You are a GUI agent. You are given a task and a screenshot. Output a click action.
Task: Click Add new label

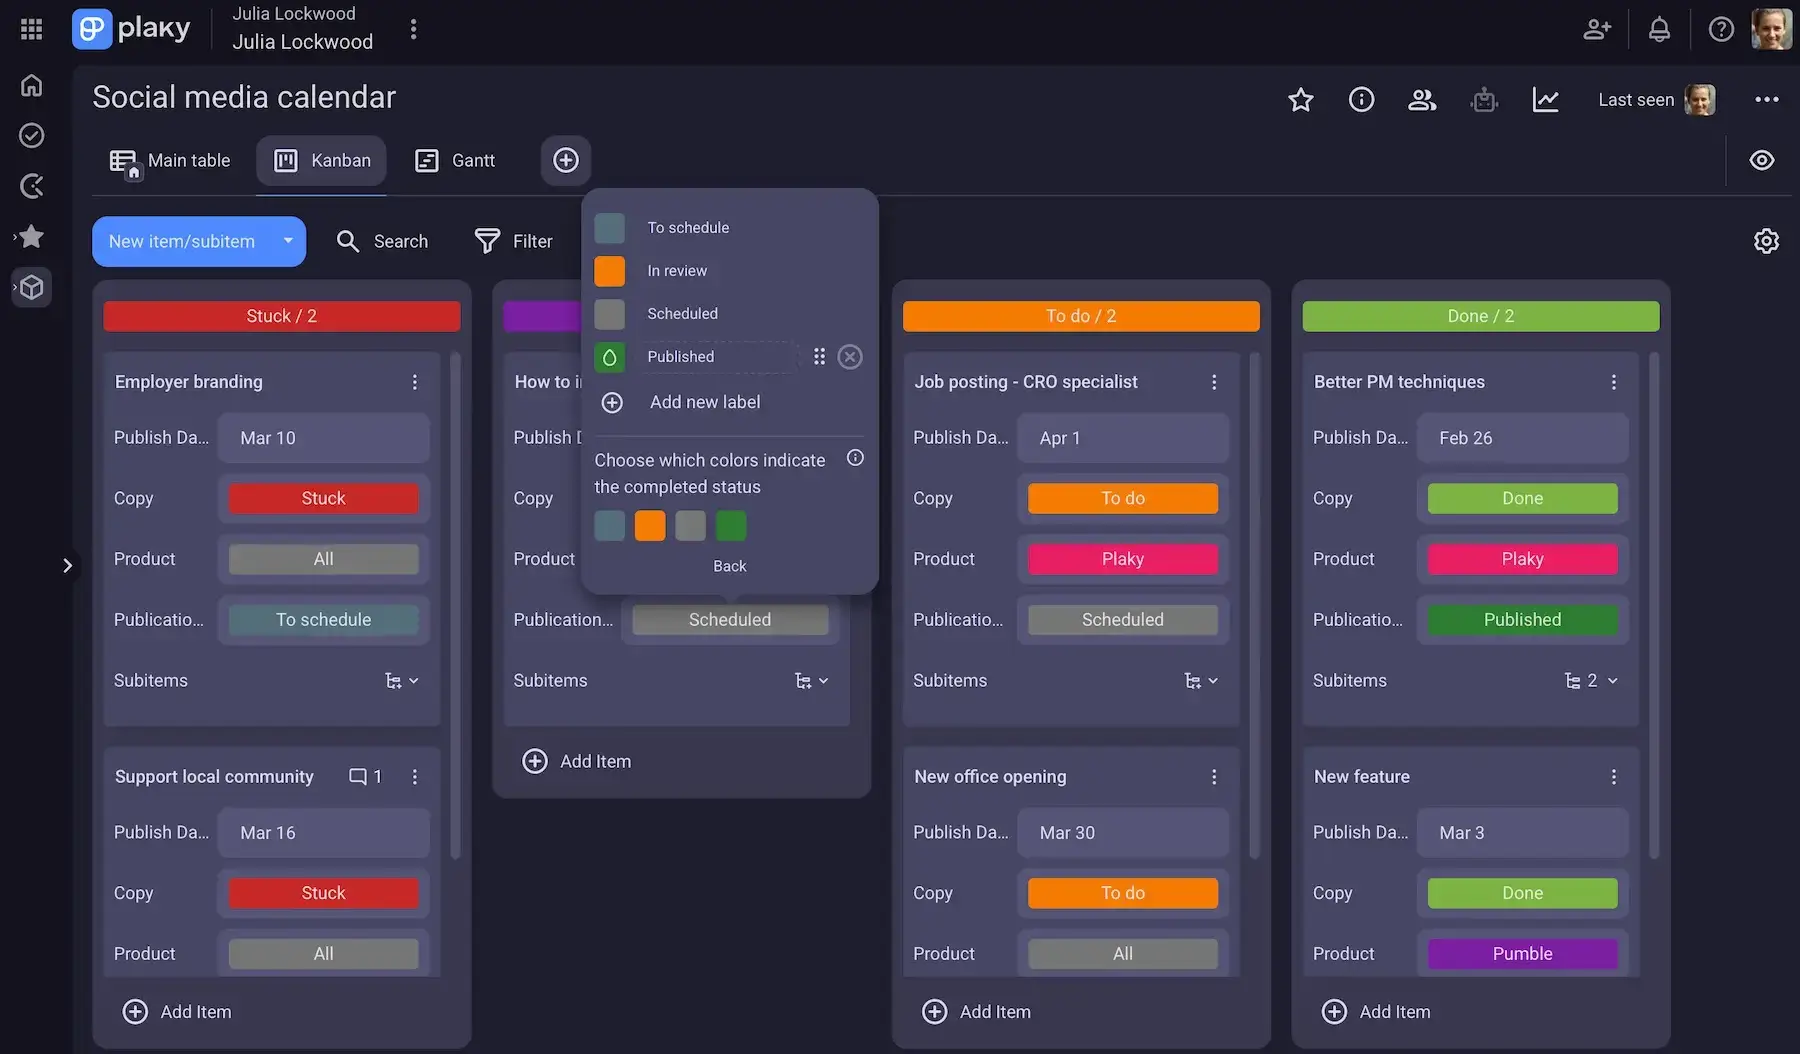[704, 402]
